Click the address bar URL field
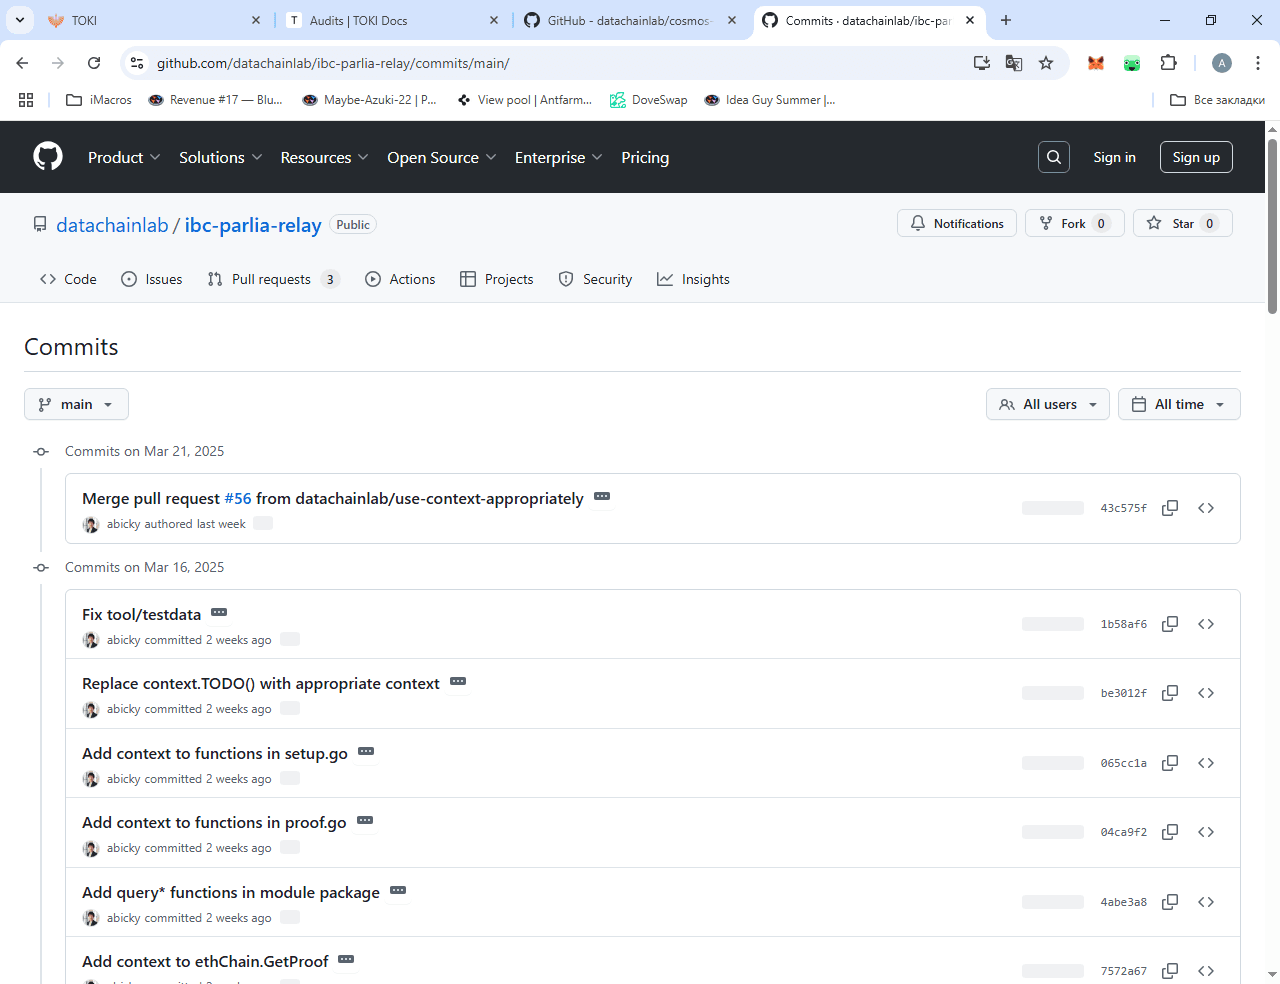This screenshot has height=984, width=1280. point(560,63)
